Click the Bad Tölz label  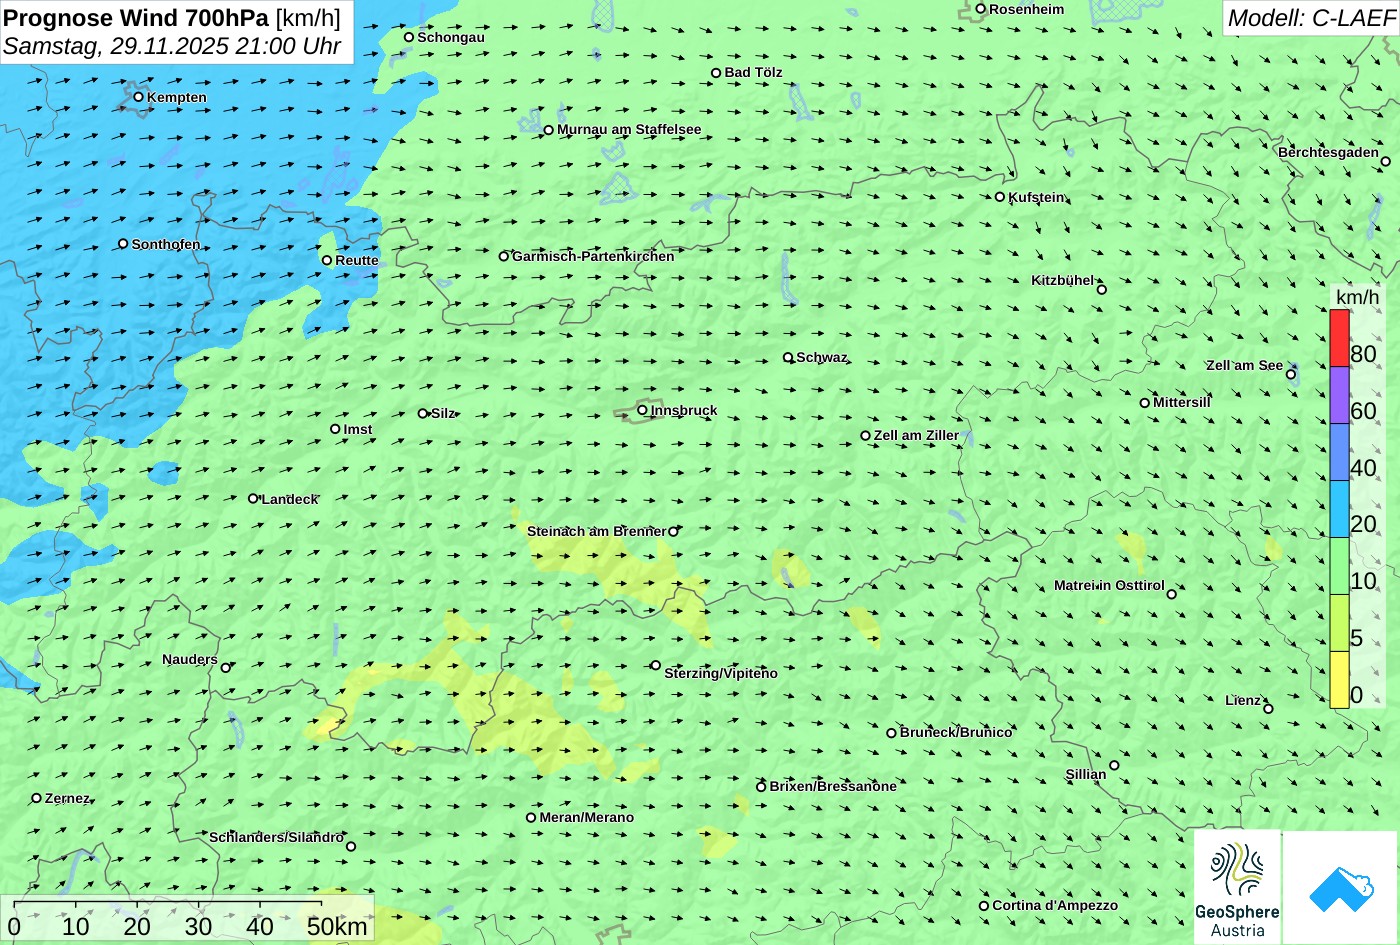[x=753, y=72]
